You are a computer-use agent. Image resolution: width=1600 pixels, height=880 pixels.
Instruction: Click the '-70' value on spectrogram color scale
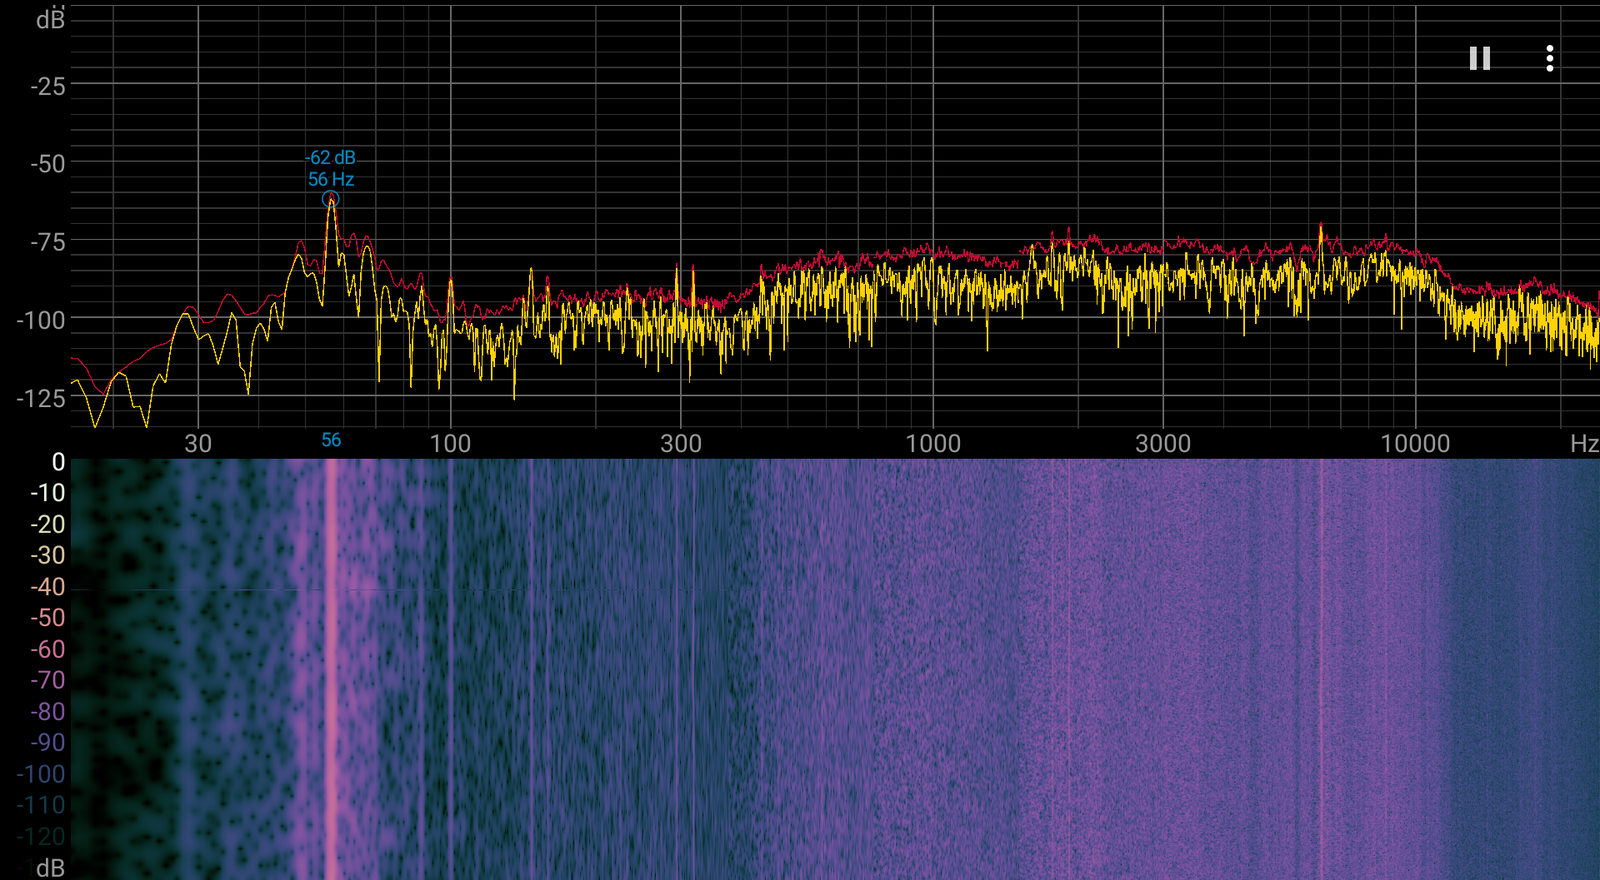coord(48,680)
